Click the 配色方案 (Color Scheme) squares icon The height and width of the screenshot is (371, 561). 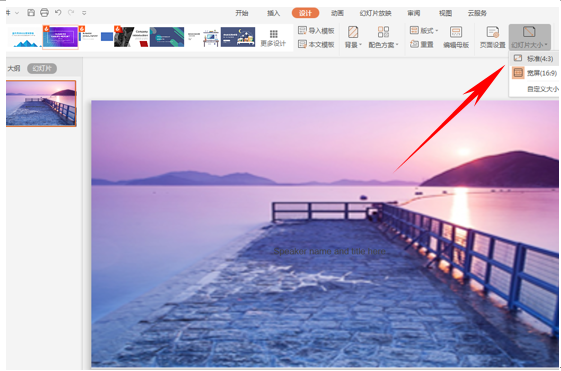[383, 32]
